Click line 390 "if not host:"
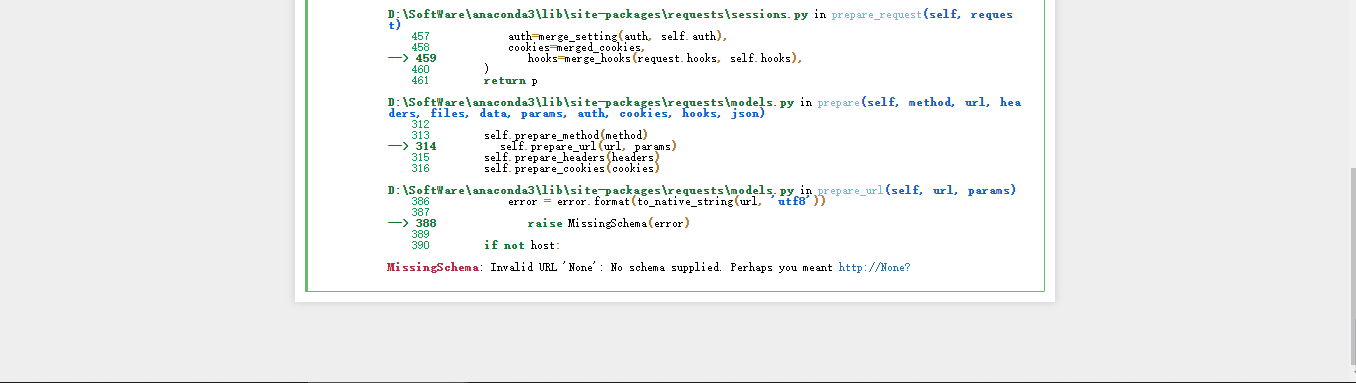This screenshot has height=383, width=1356. click(522, 245)
